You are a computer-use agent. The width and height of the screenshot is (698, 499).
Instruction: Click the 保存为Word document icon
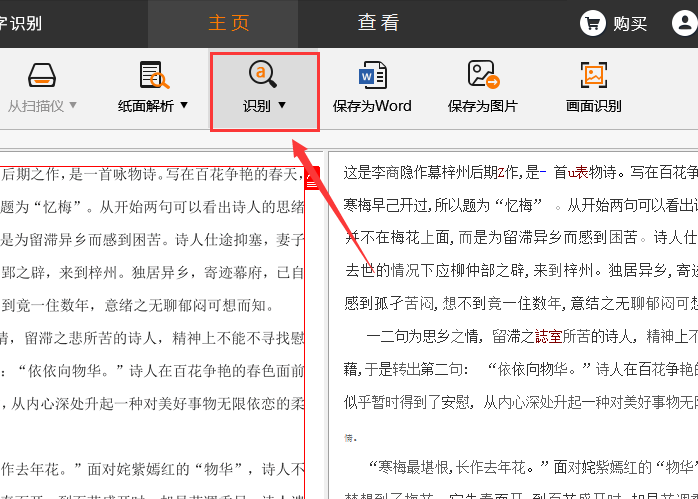coord(372,76)
